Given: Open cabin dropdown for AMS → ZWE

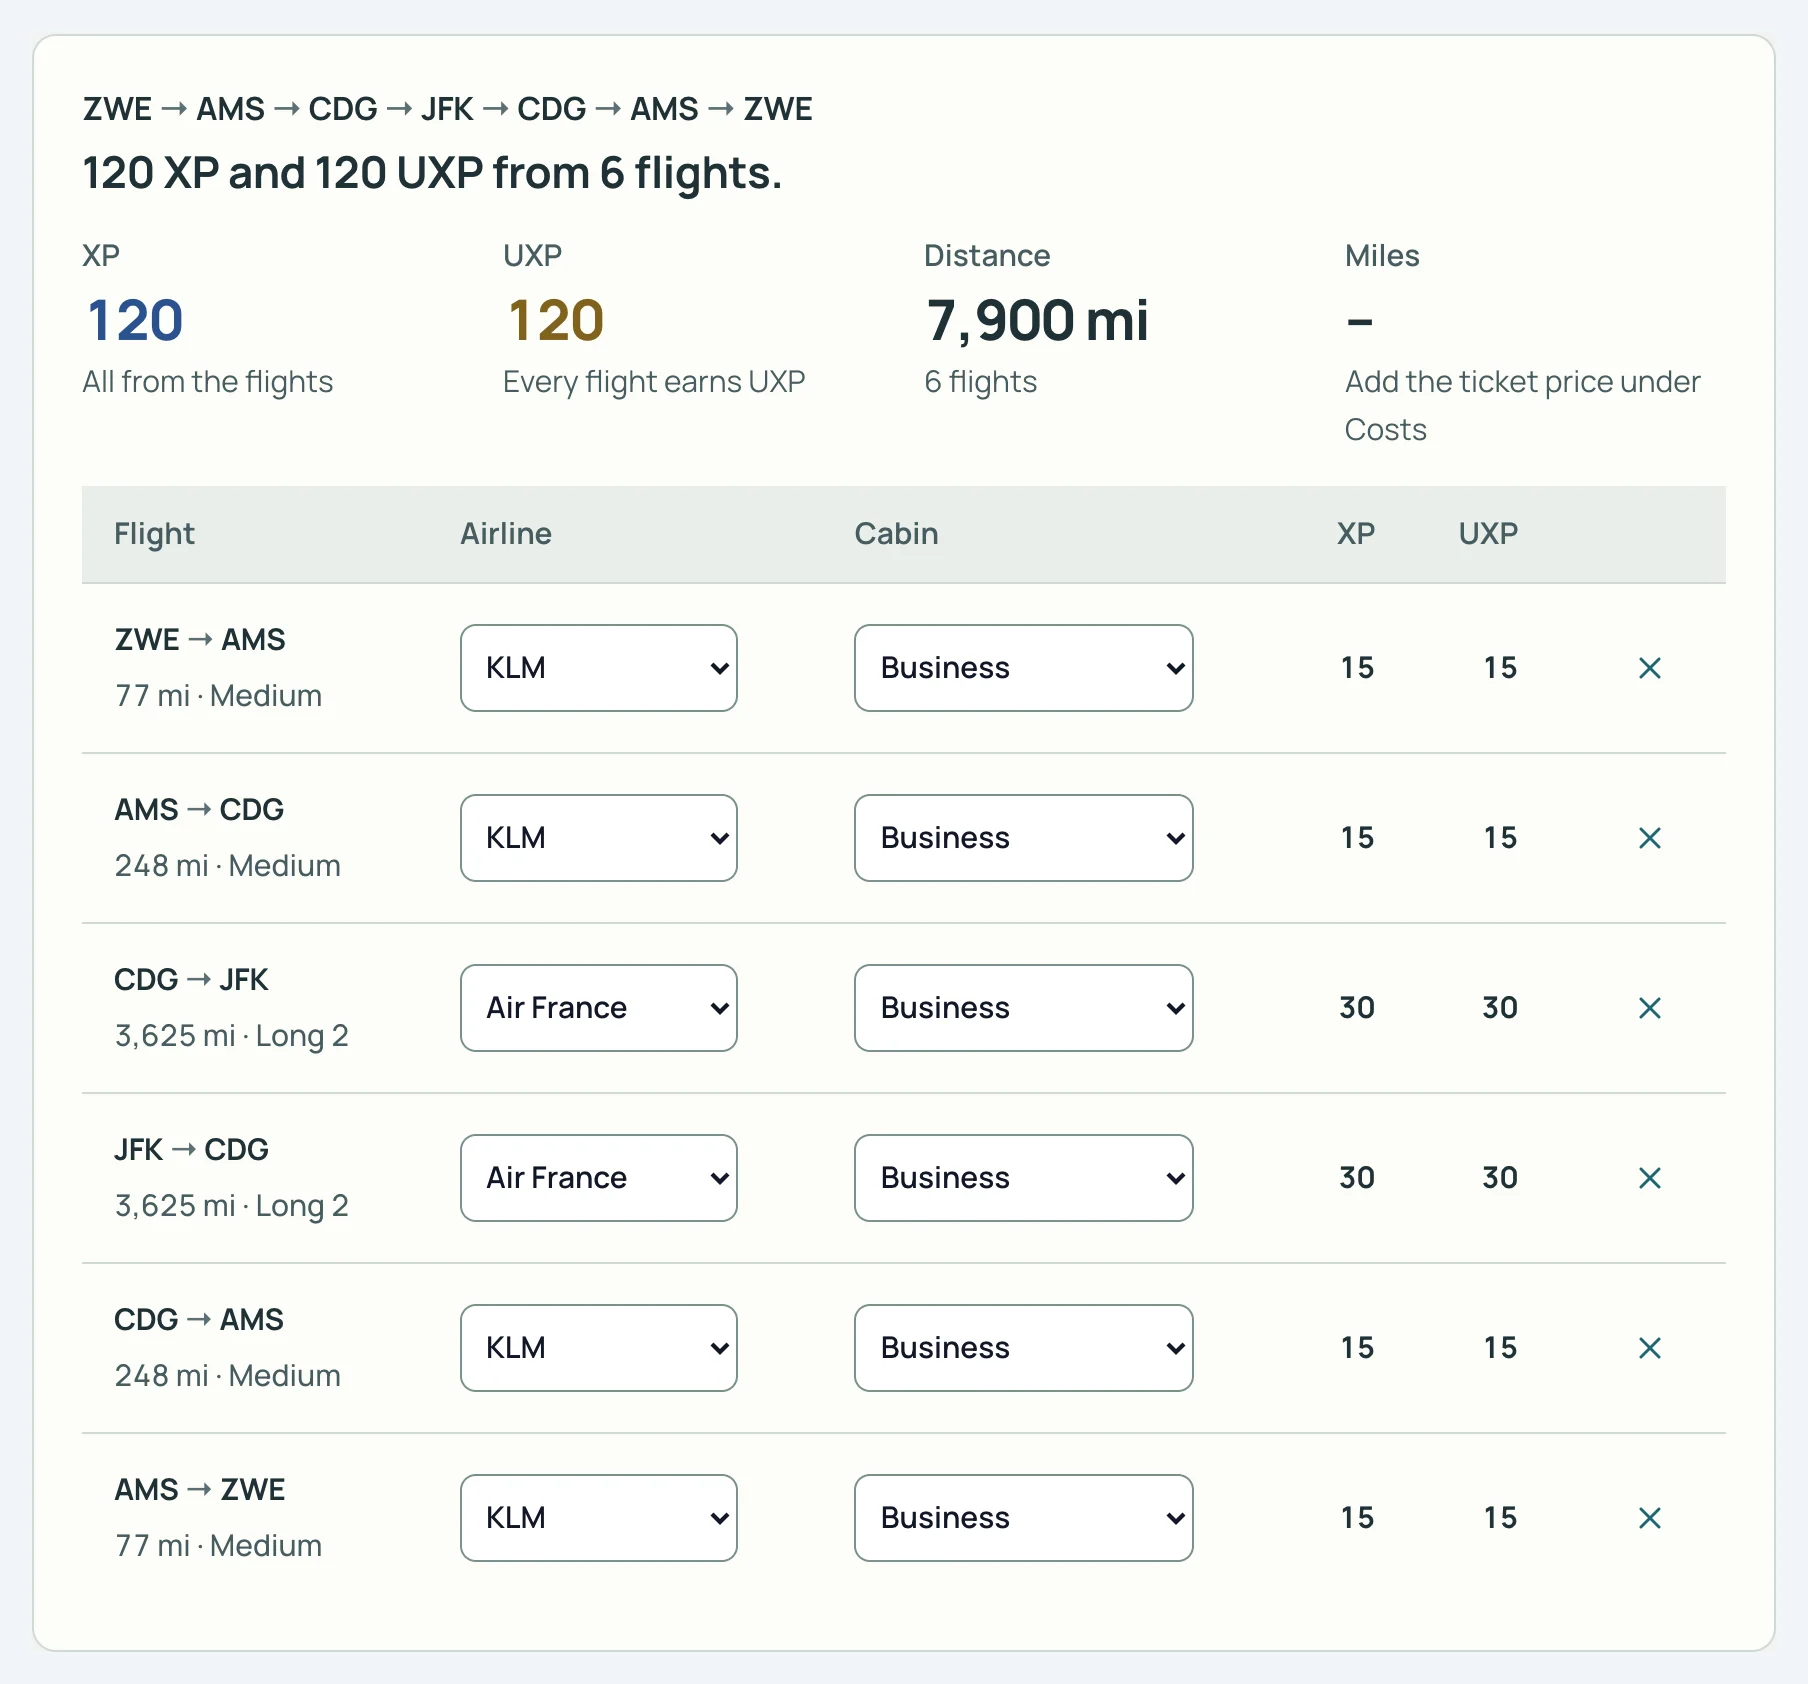Looking at the screenshot, I should [1024, 1518].
